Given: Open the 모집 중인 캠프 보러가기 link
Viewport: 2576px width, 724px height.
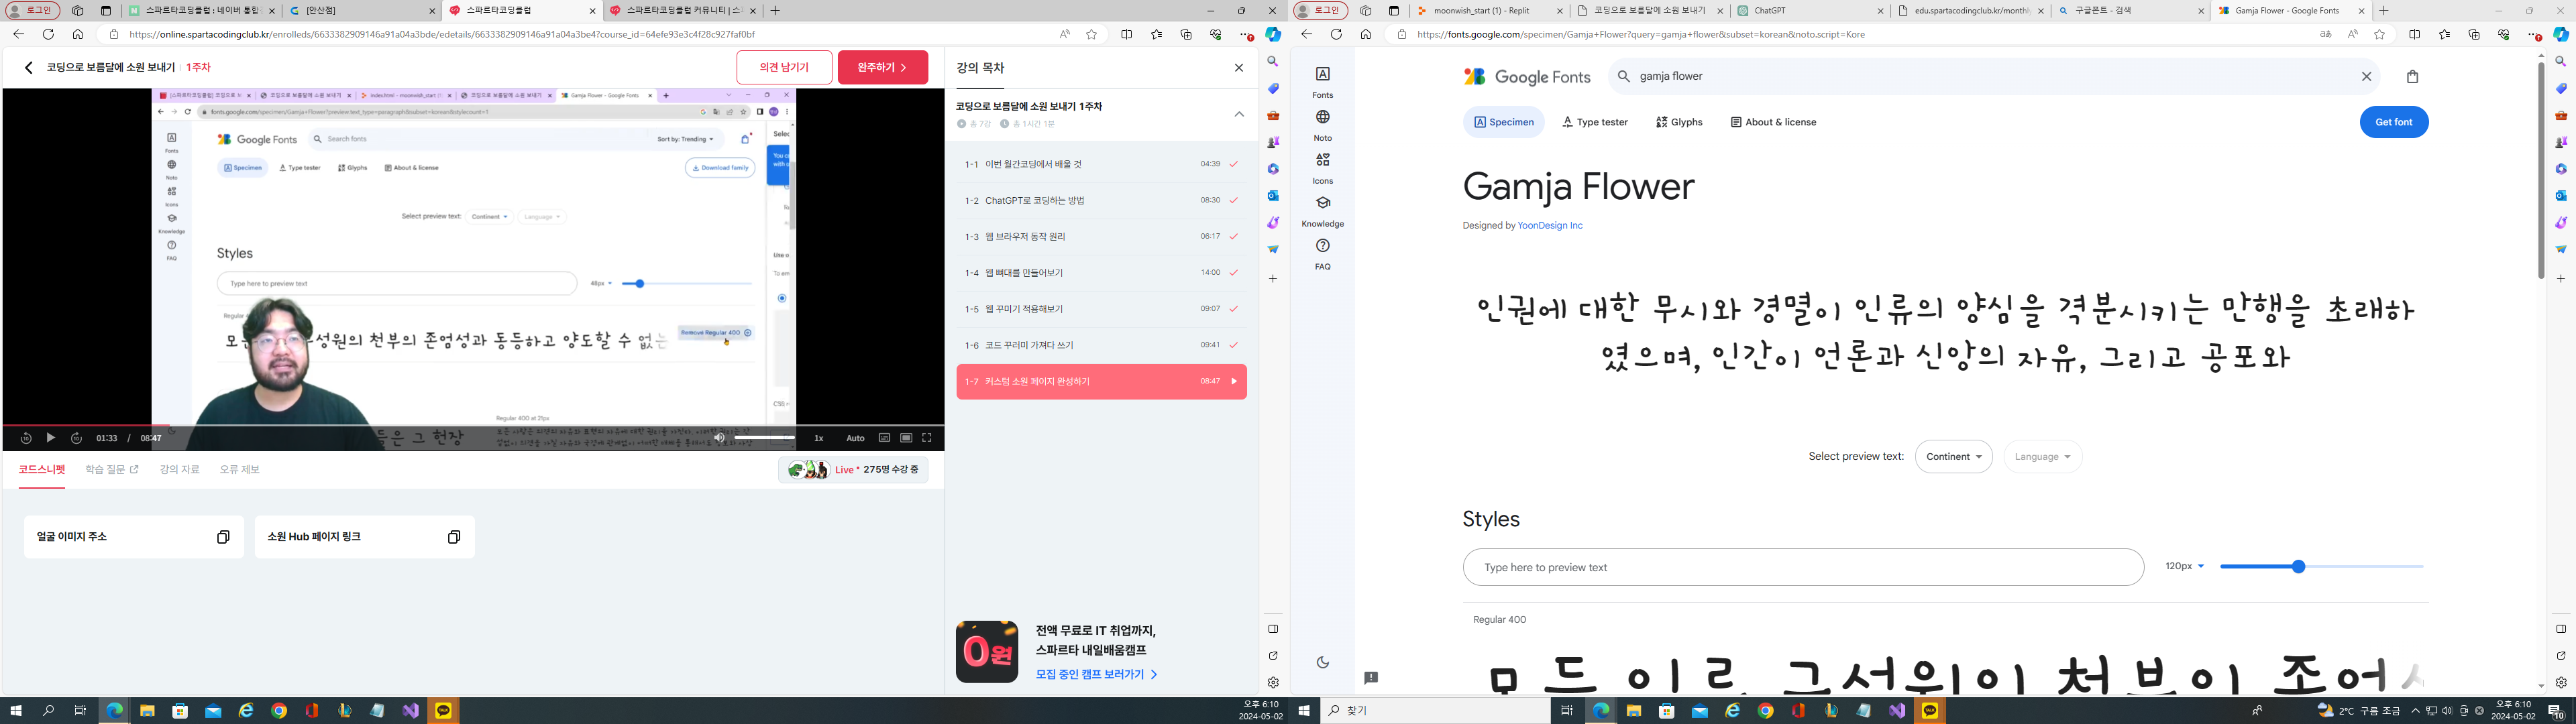Looking at the screenshot, I should click(1096, 674).
